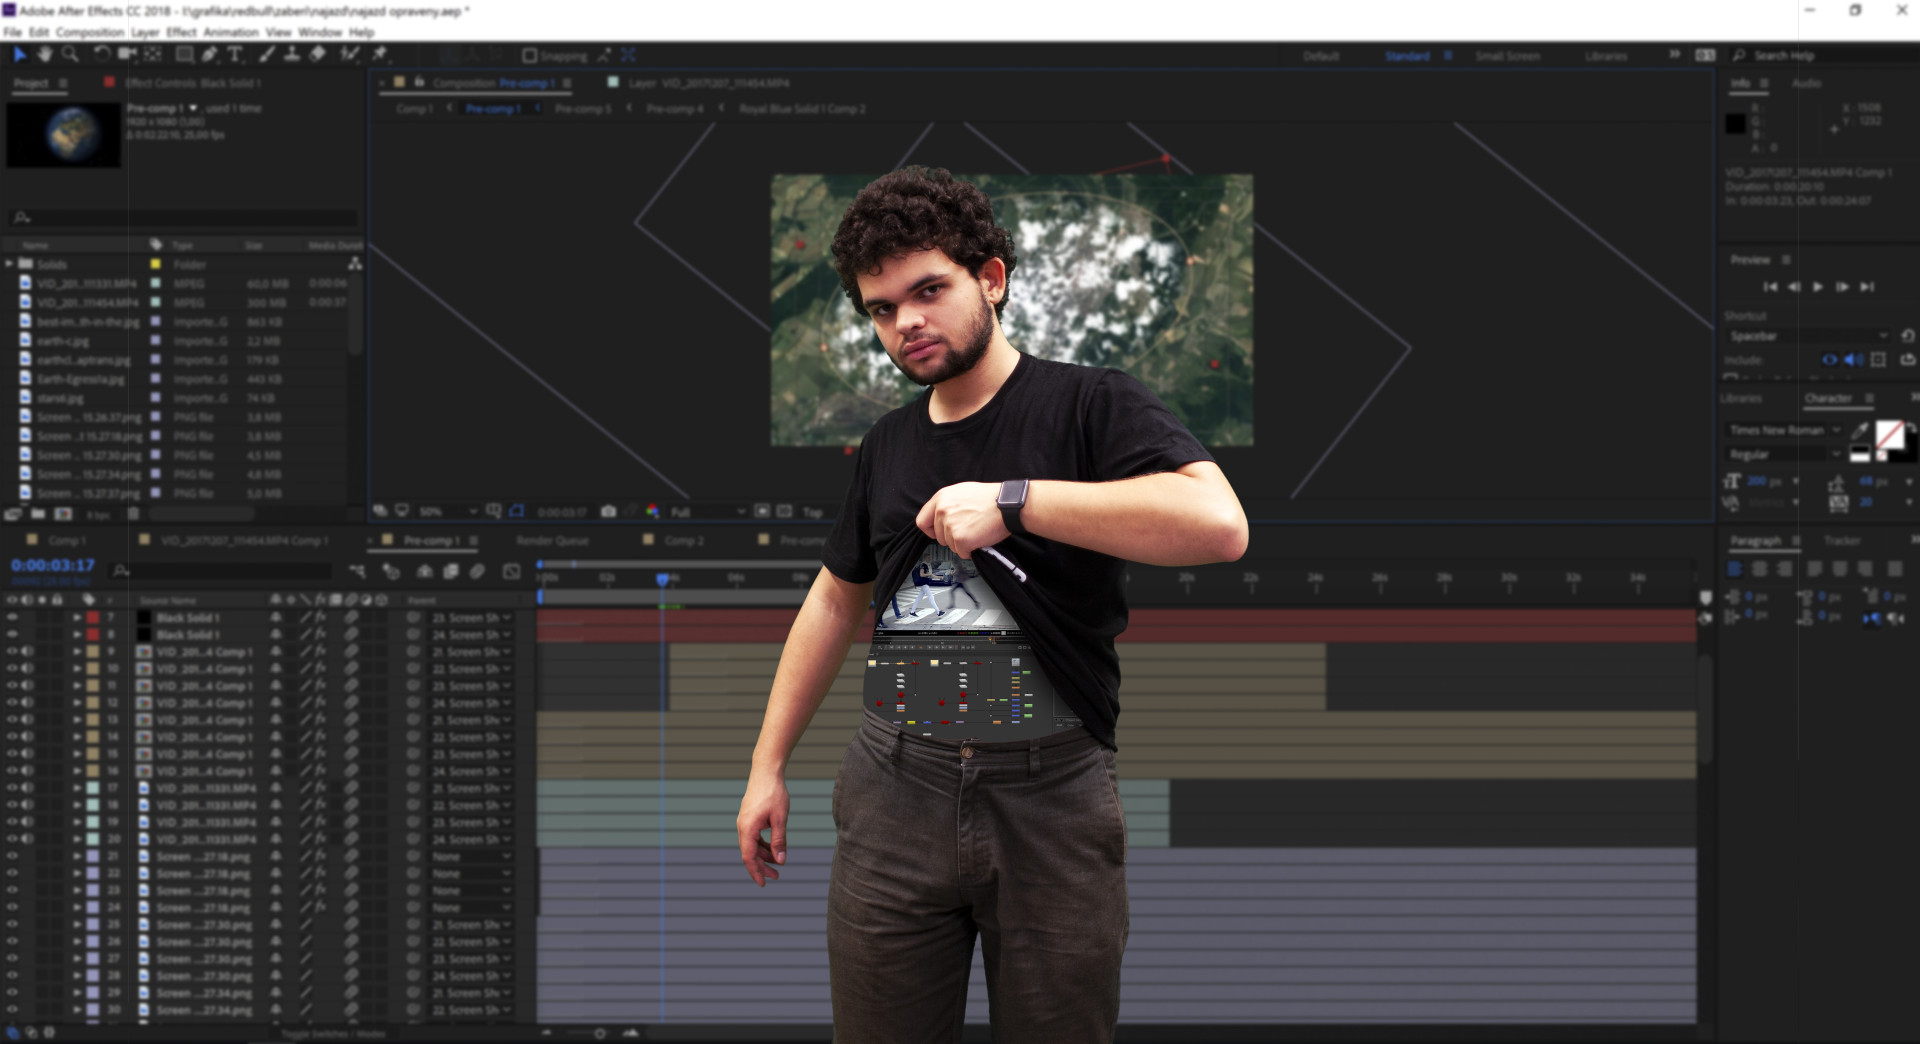Viewport: 1920px width, 1044px height.
Task: Open the Spacebar shortcut dropdown
Action: (1809, 336)
